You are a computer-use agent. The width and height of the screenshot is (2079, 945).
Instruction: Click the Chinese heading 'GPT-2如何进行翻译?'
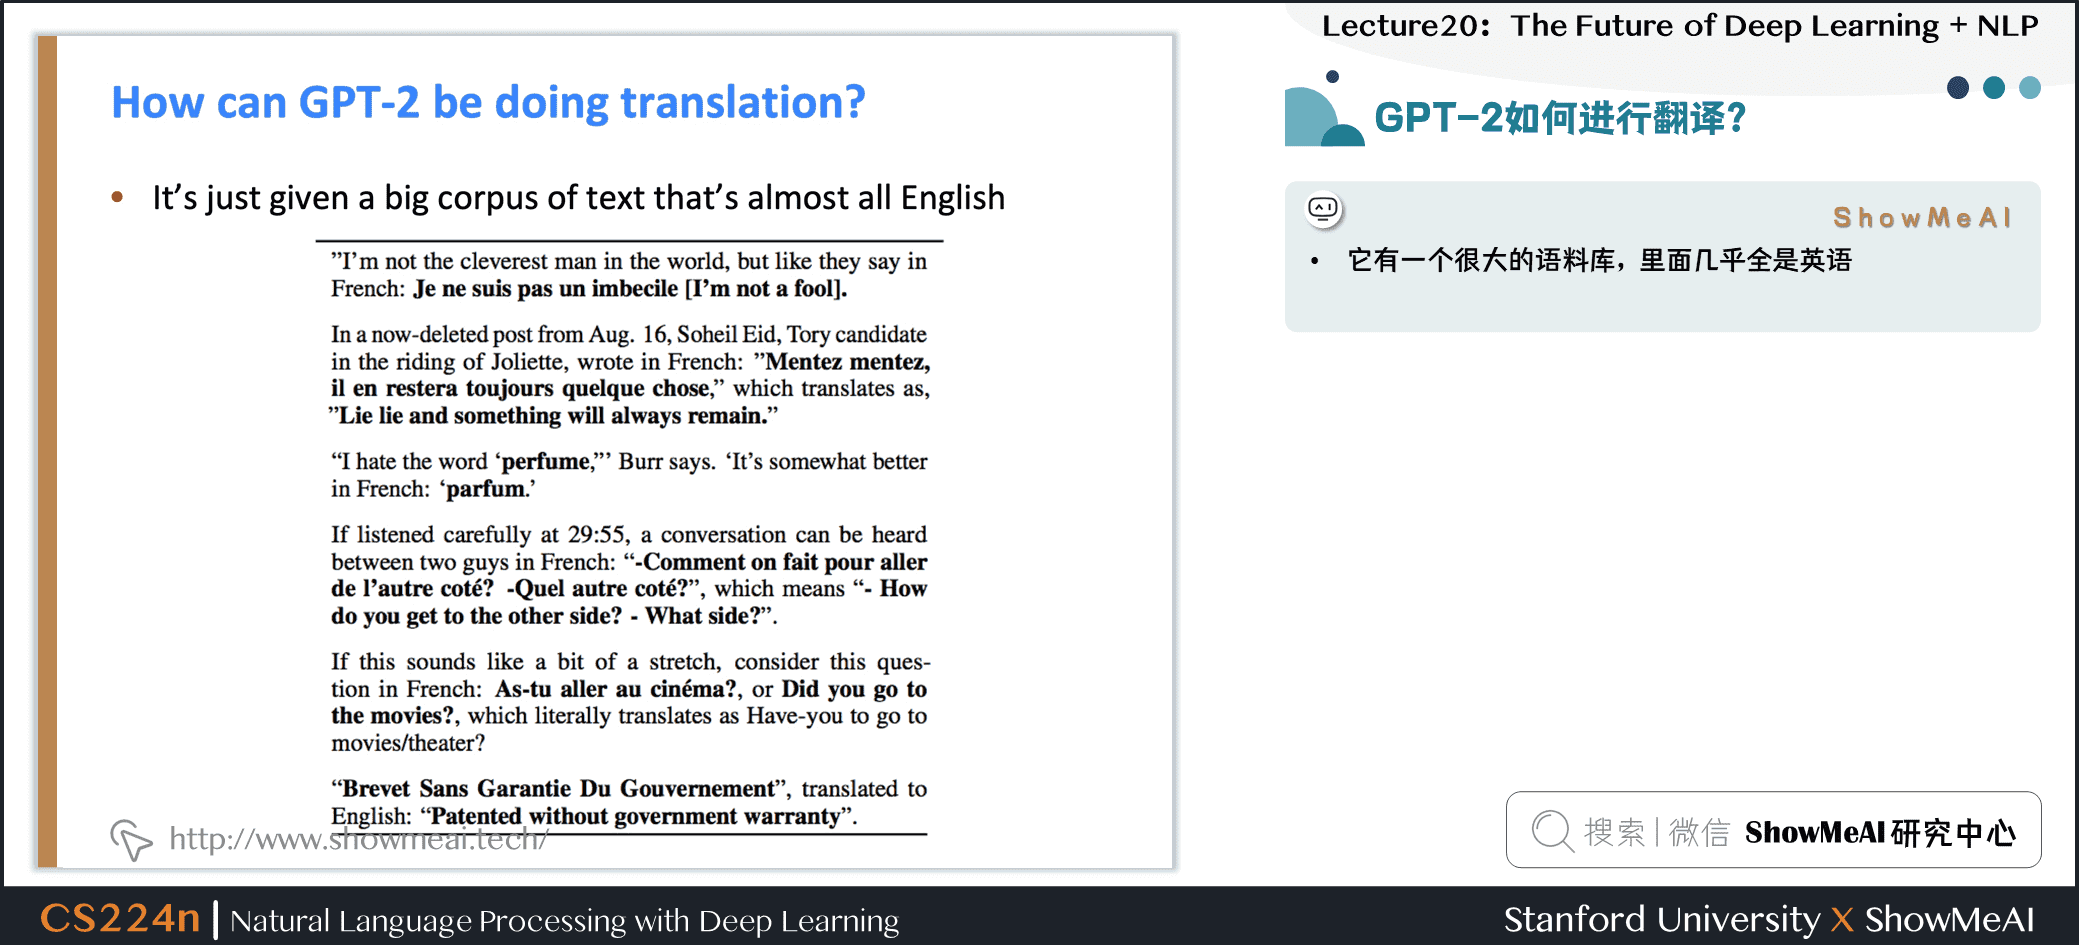(x=1560, y=118)
